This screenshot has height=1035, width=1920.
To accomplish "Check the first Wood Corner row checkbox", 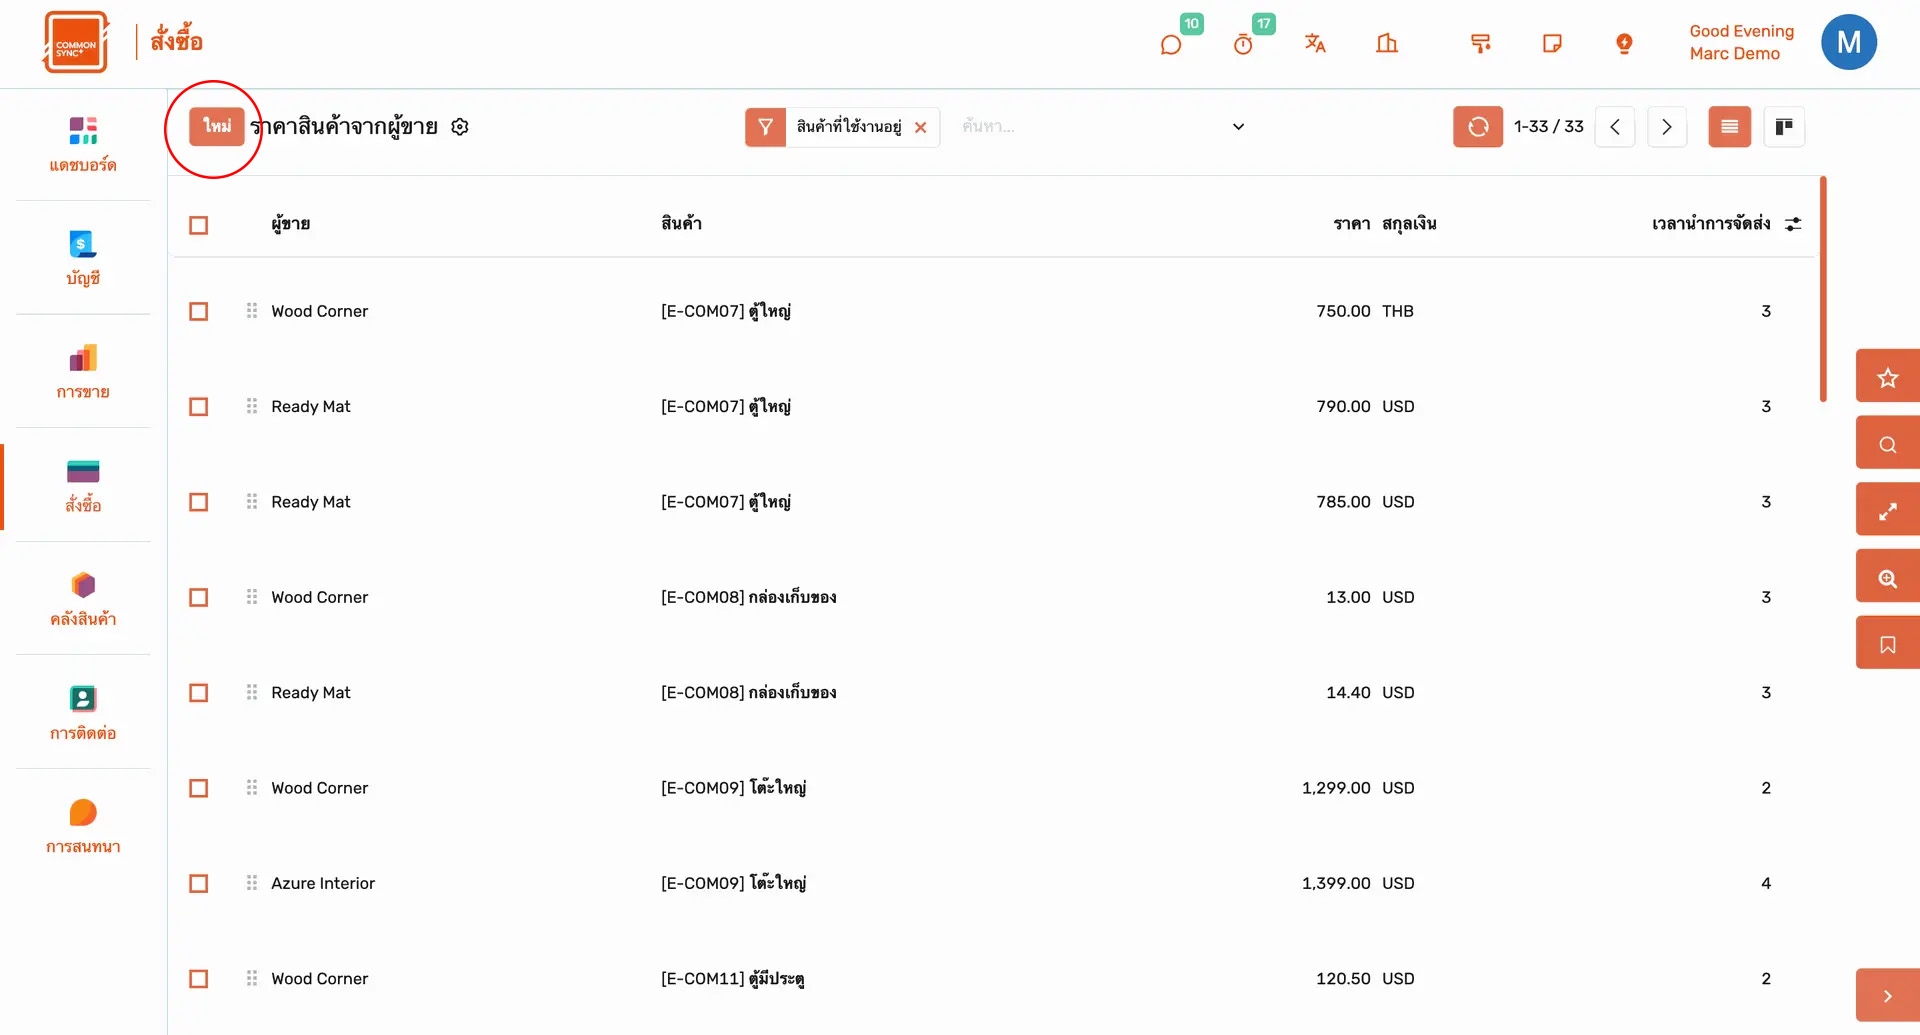I will (x=199, y=312).
